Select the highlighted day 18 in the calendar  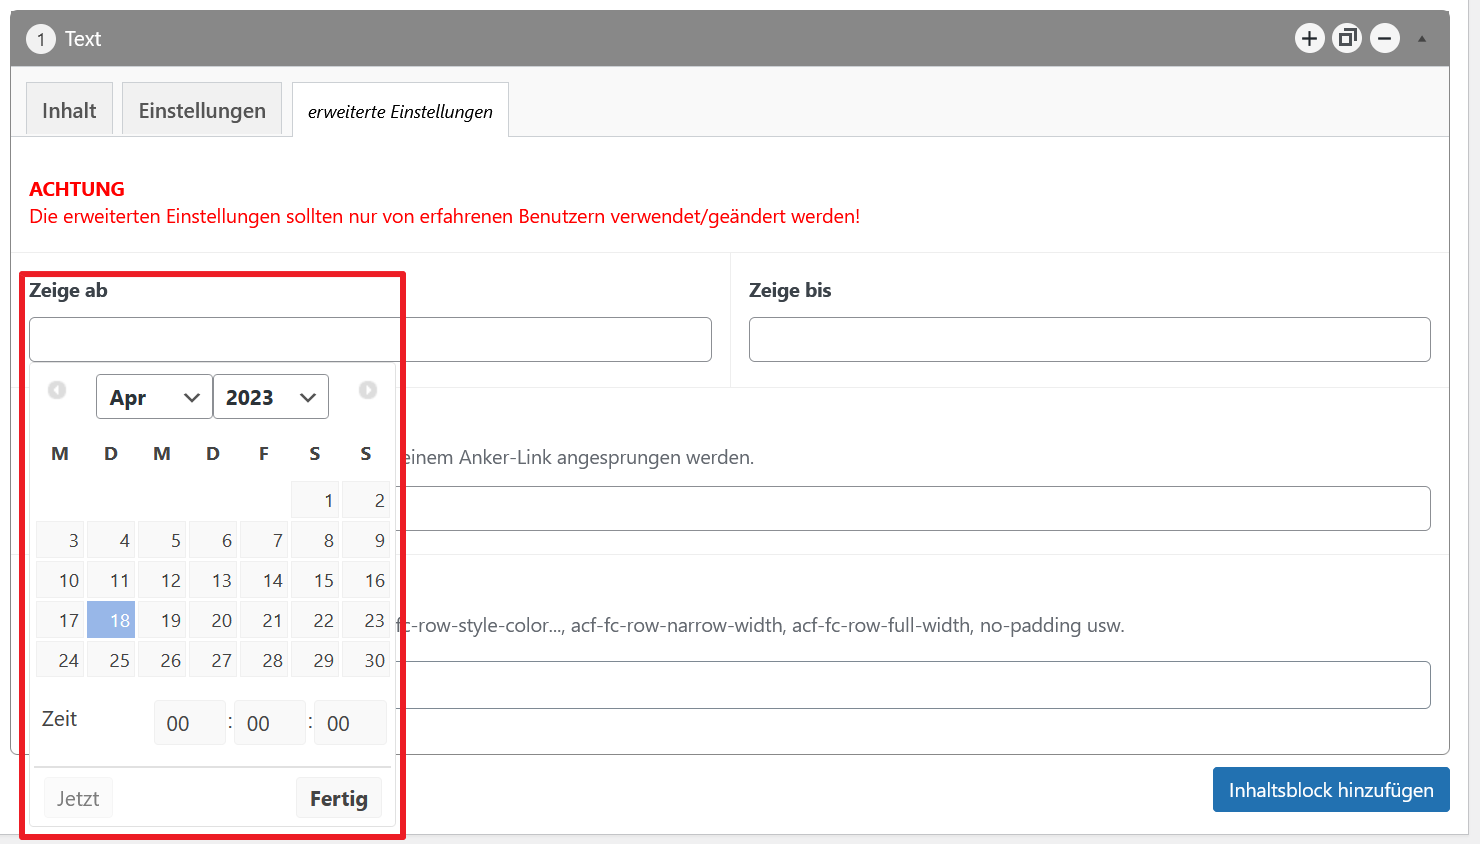tap(111, 620)
